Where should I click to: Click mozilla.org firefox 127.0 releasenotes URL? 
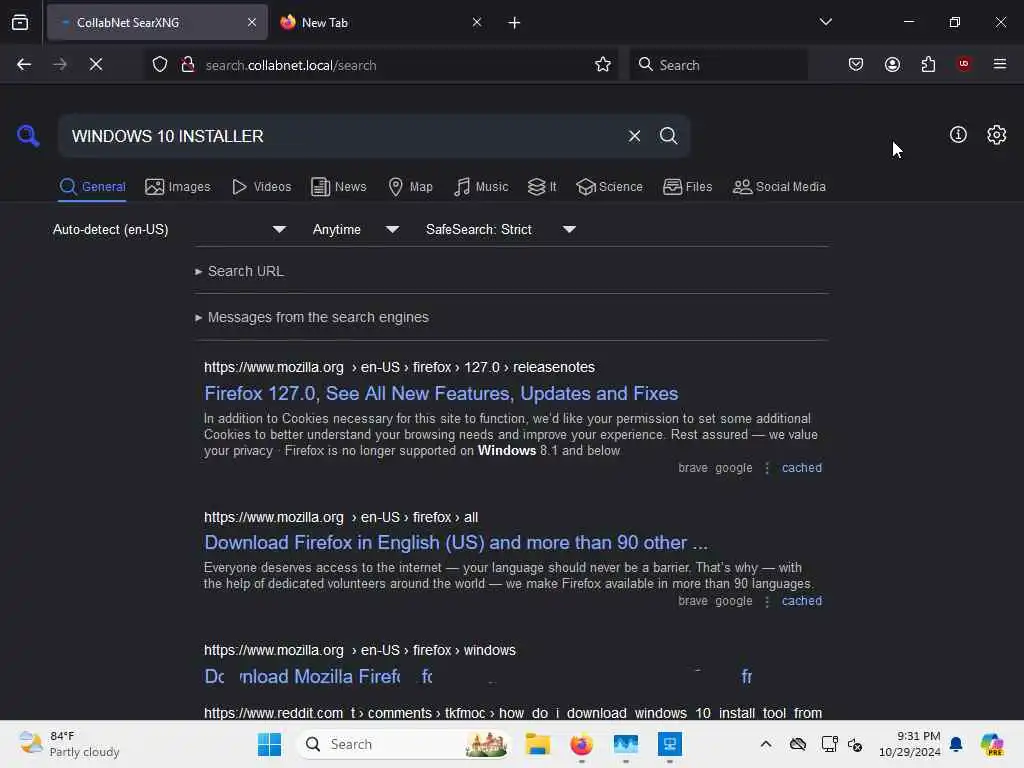(x=399, y=368)
